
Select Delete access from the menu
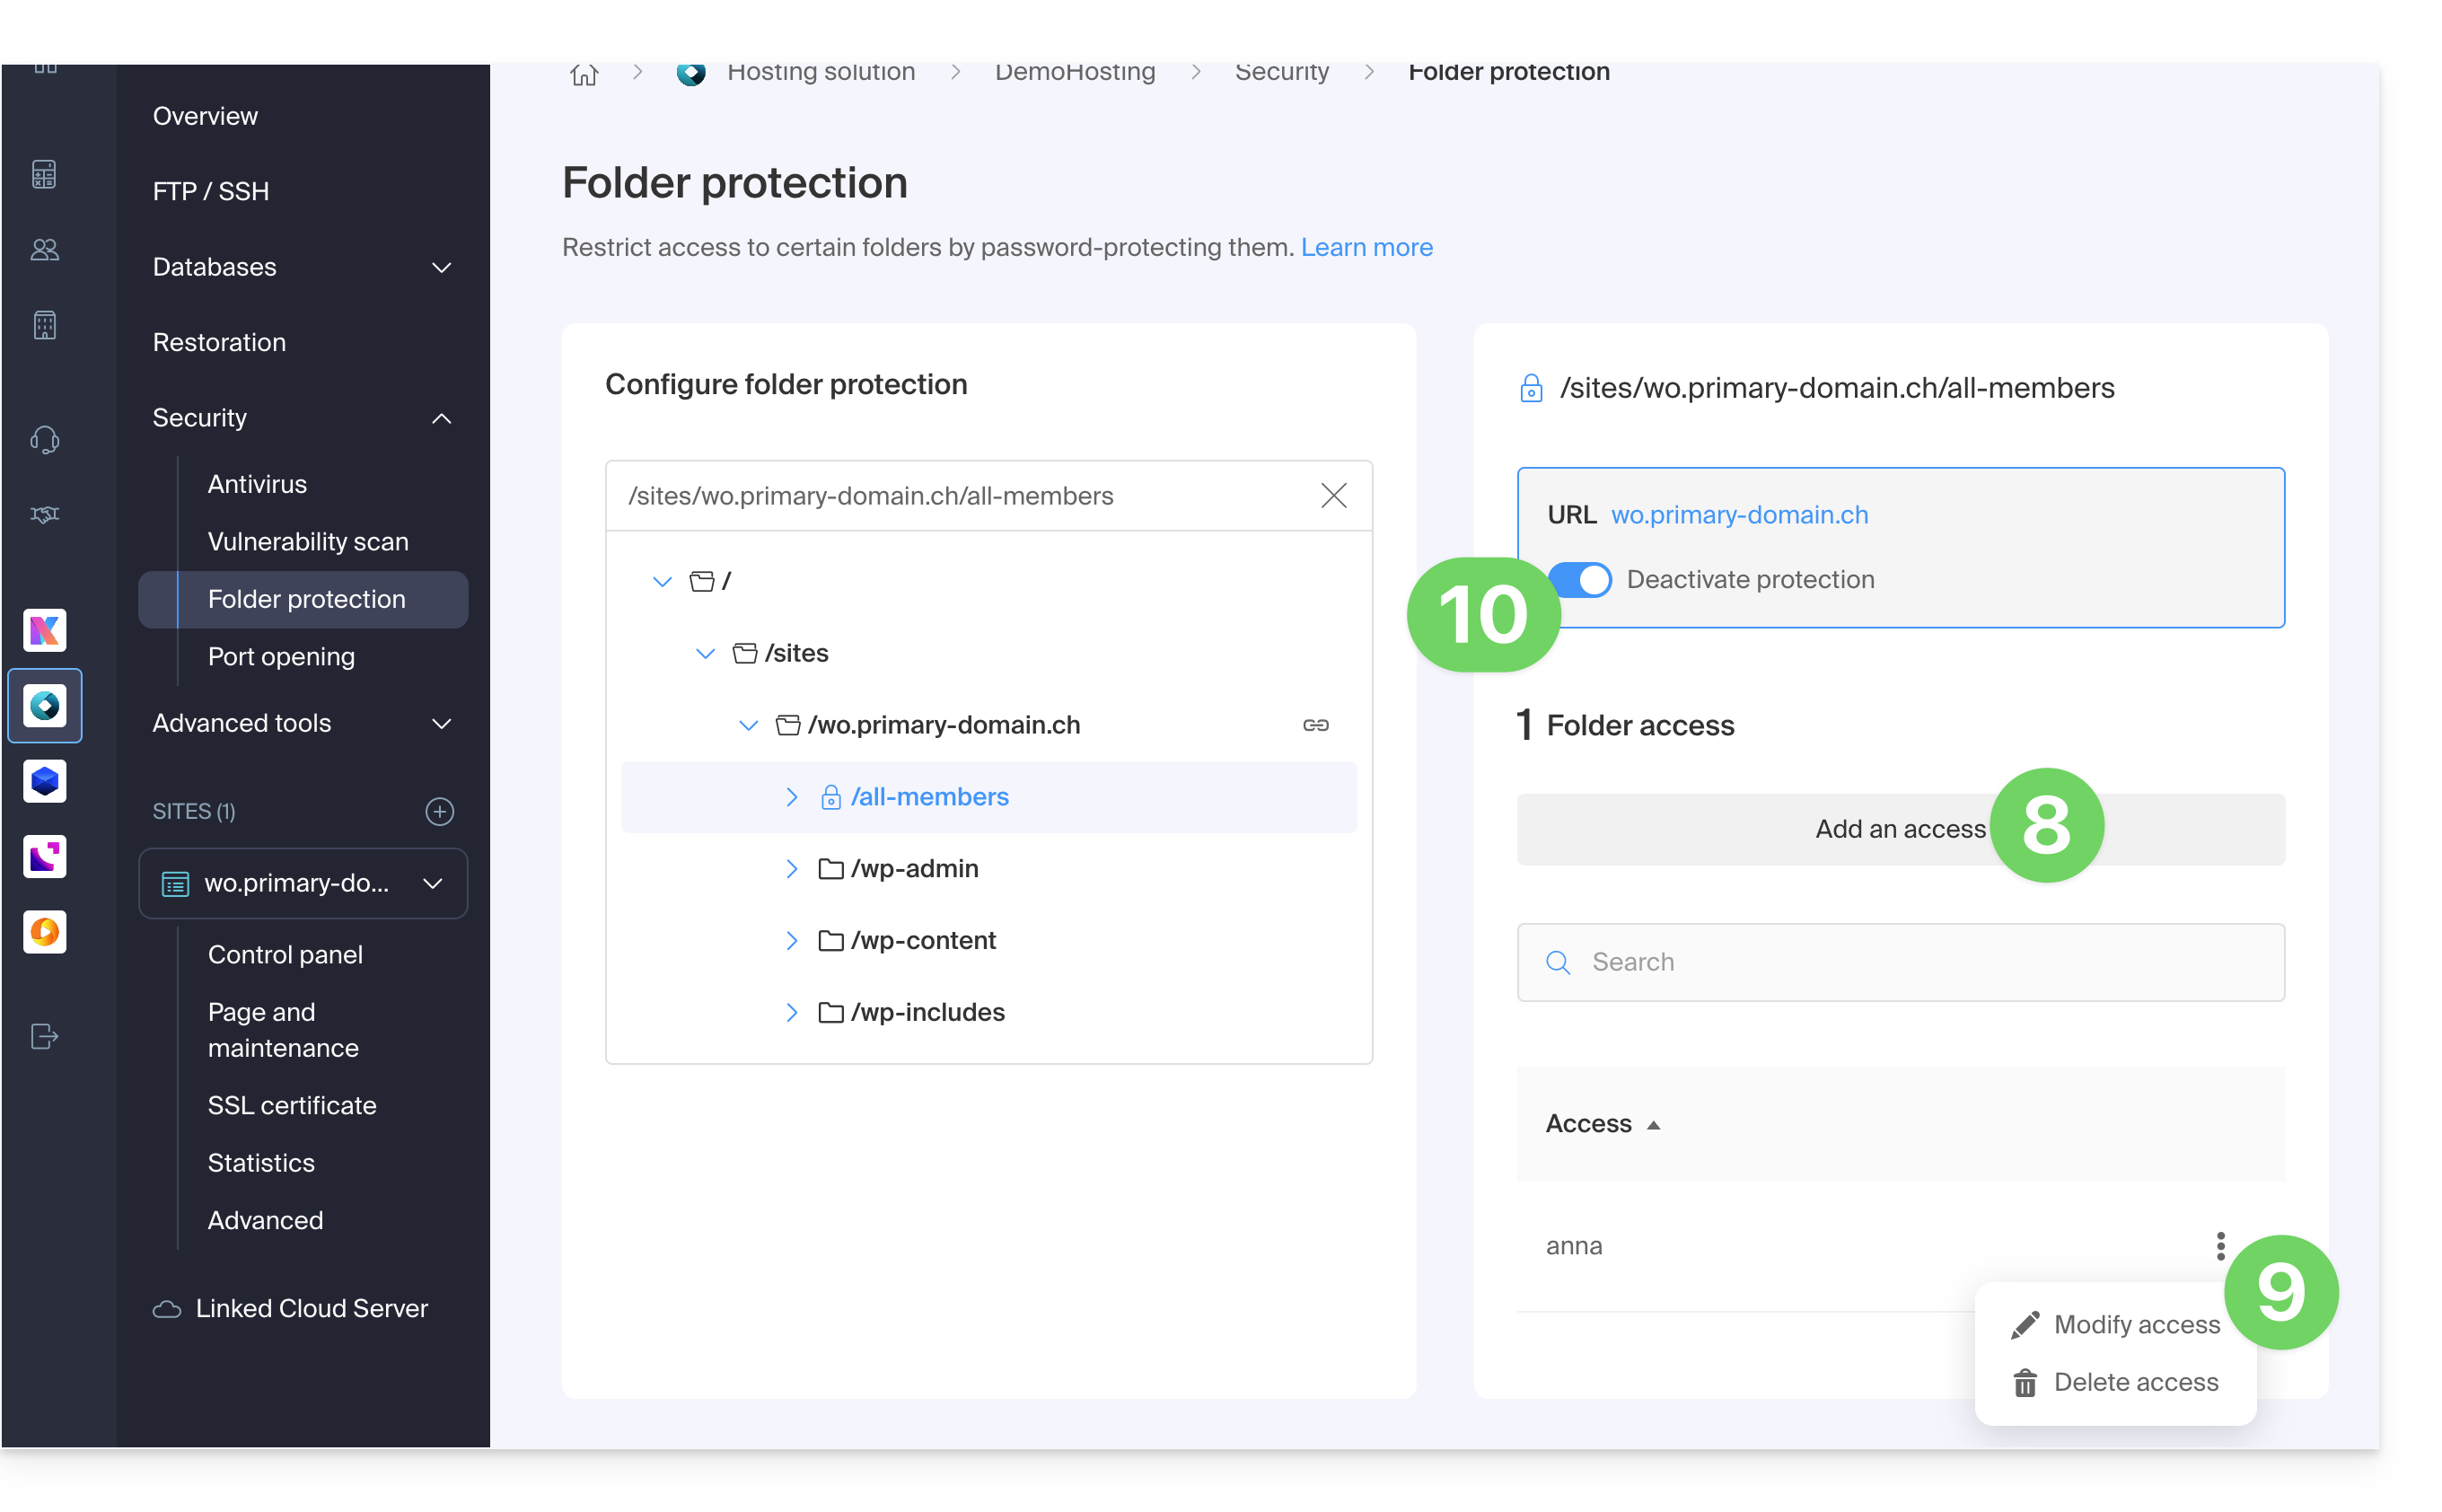pyautogui.click(x=2114, y=1383)
